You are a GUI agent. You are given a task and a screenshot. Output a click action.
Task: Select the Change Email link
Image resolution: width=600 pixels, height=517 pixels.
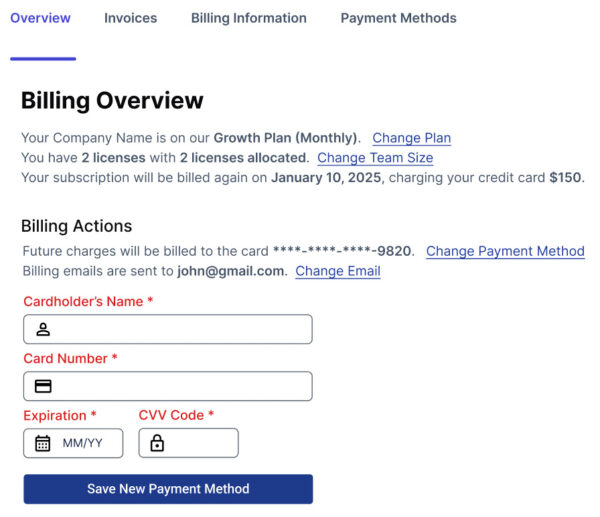pyautogui.click(x=338, y=271)
